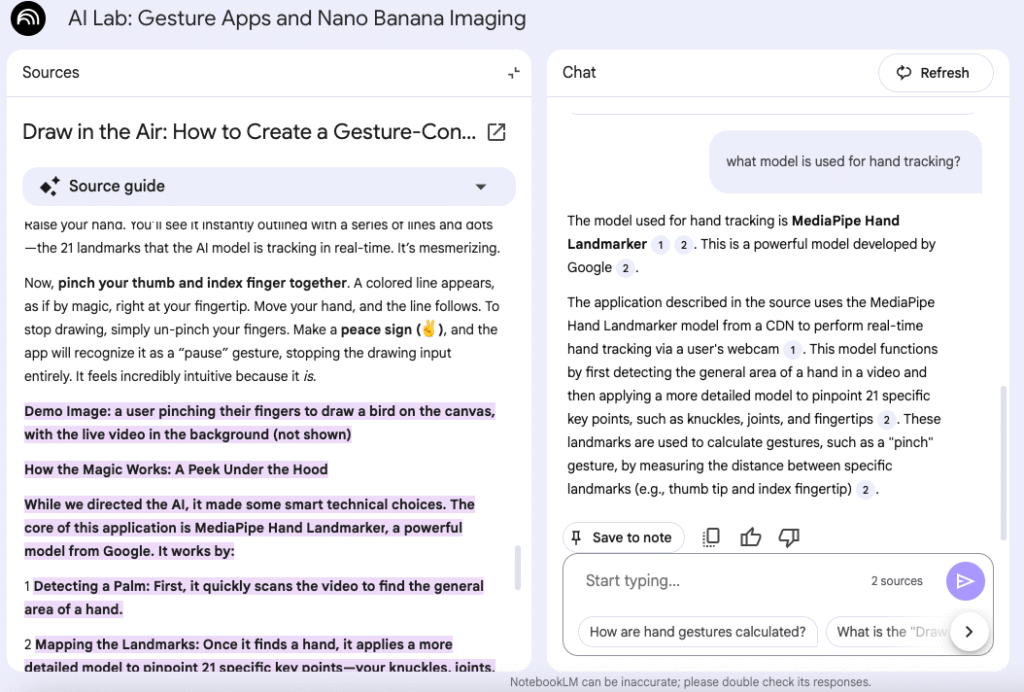Open citation 2 after fingertips
The image size is (1024, 692).
pos(886,420)
